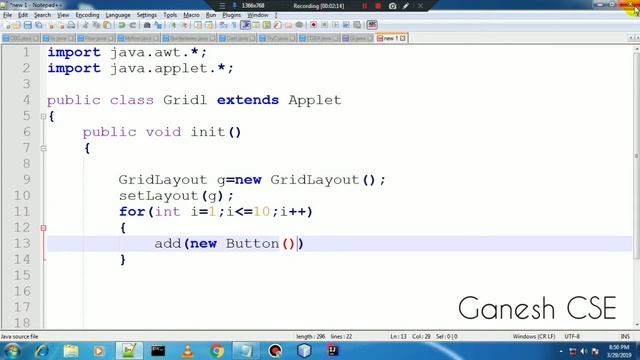Viewport: 640px width, 360px height.
Task: Toggle the Function List panel
Action: click(x=278, y=25)
